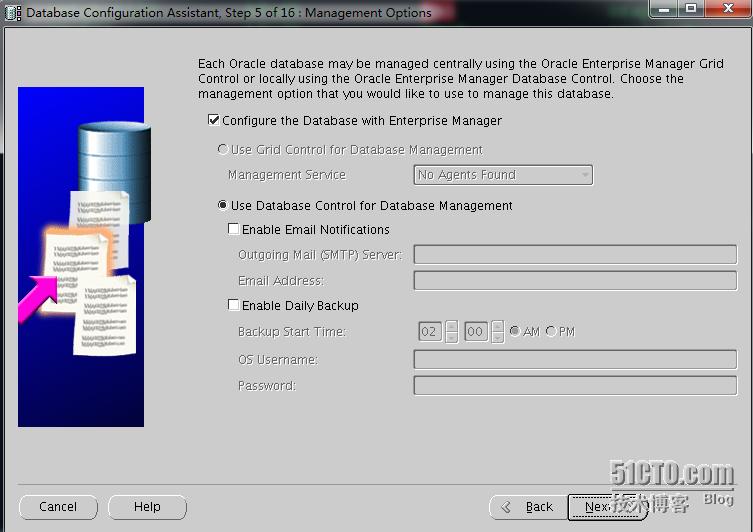Select the AM radio button

(x=514, y=331)
